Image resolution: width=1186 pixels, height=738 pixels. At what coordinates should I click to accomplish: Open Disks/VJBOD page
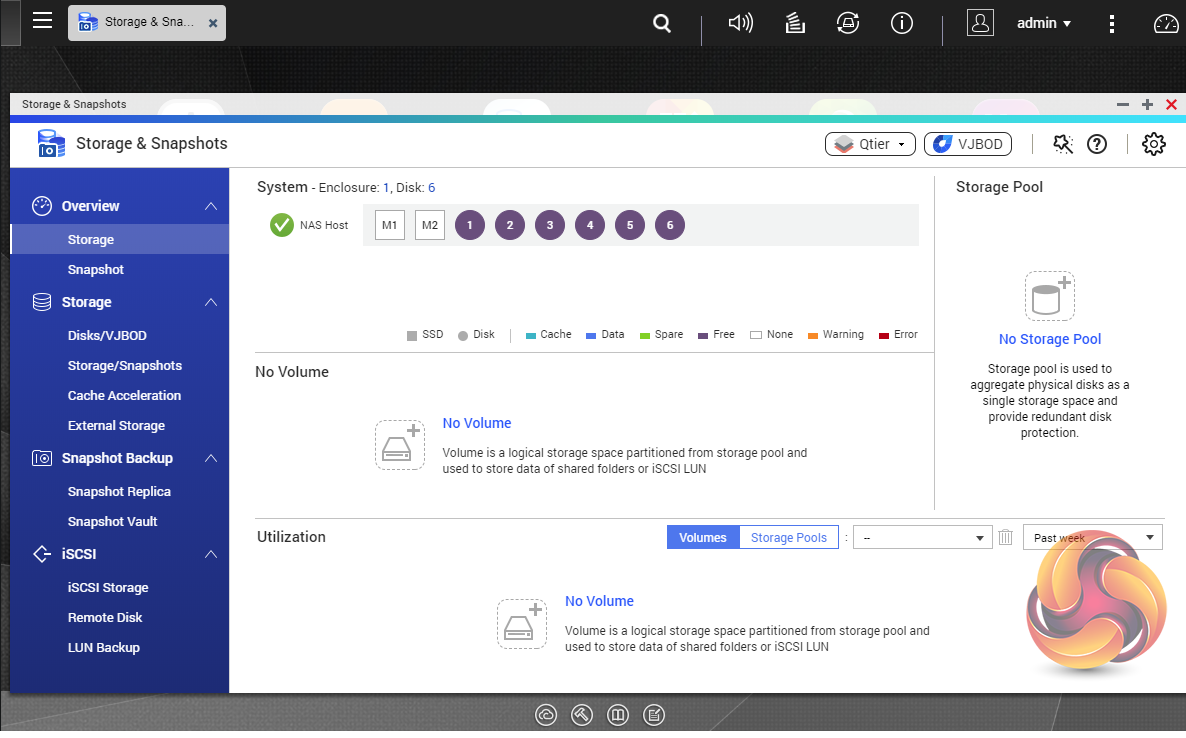point(107,335)
